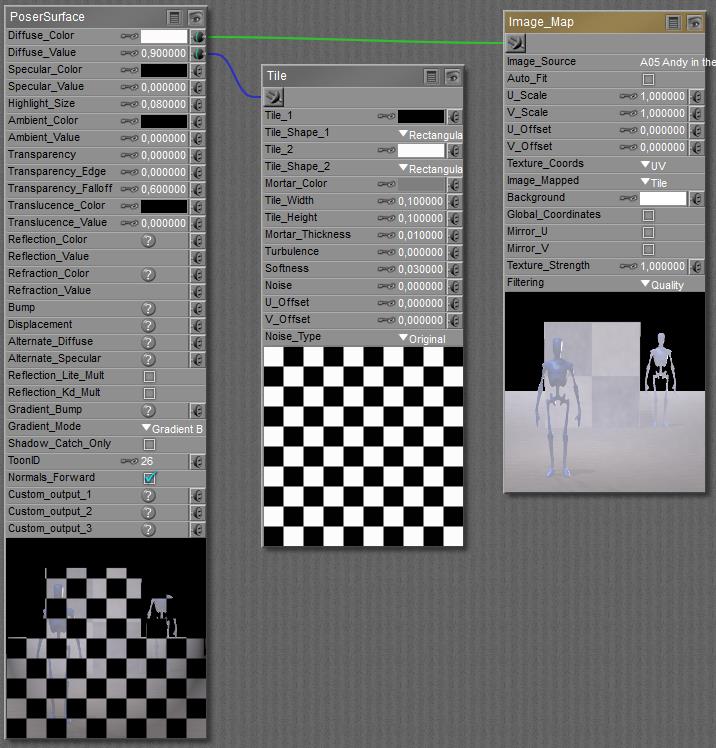Click Tile_Width input connector plug
Screen dimensions: 716x748
455,201
